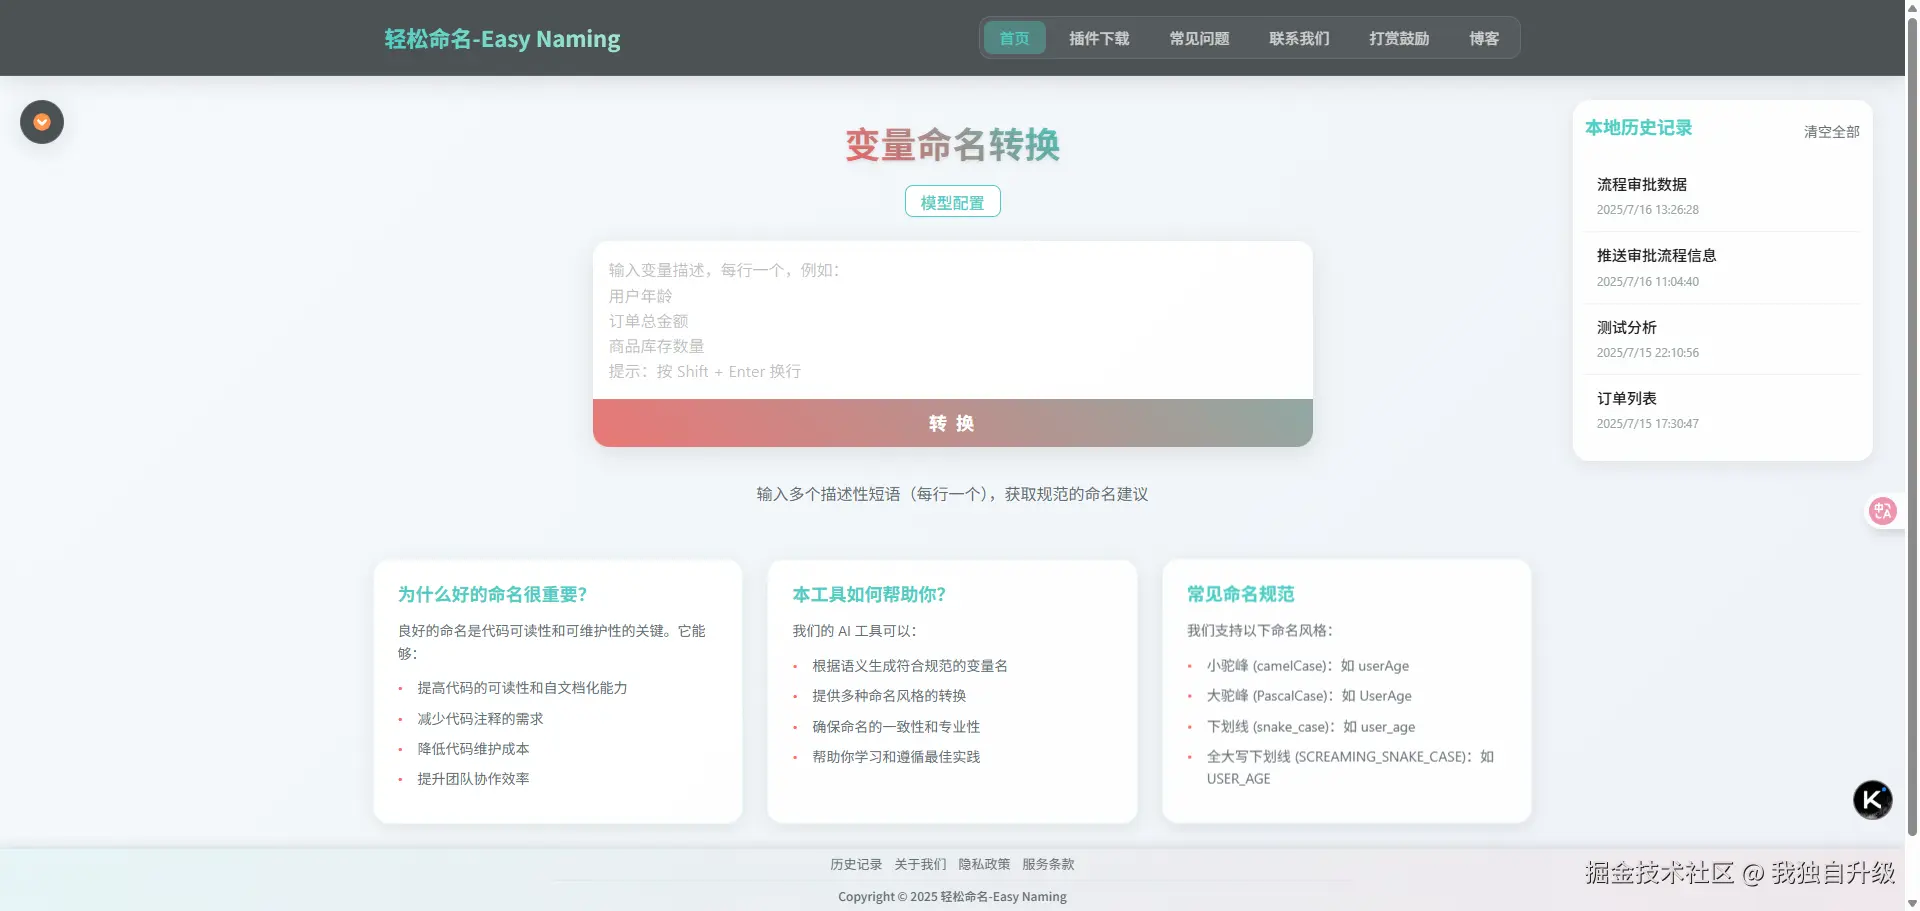1920x911 pixels.
Task: Open the 隐私政策 privacy policy link
Action: 983,864
